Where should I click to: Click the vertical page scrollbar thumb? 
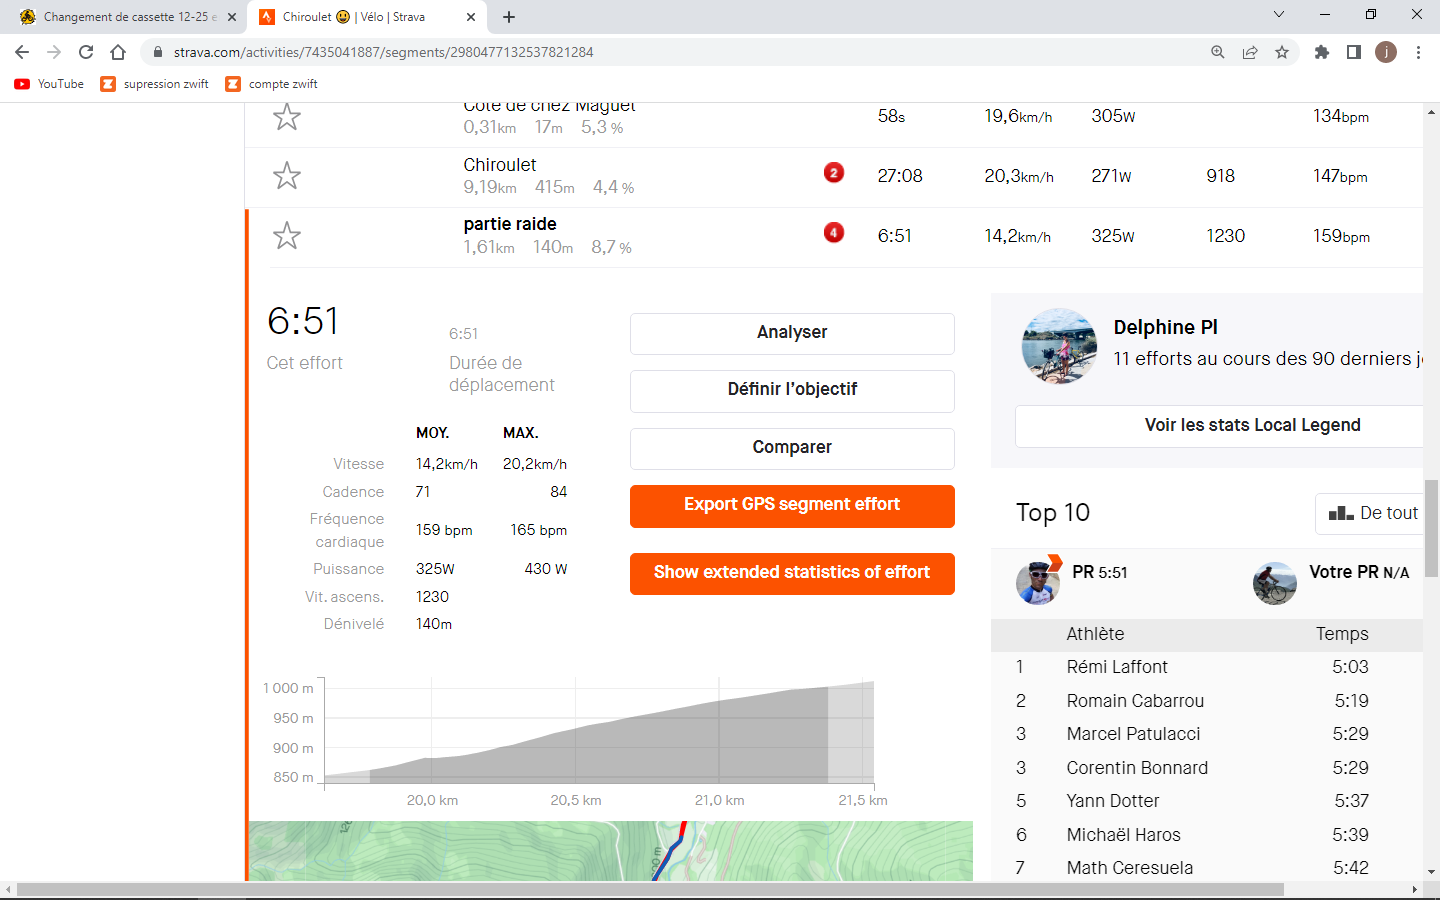click(x=1431, y=529)
